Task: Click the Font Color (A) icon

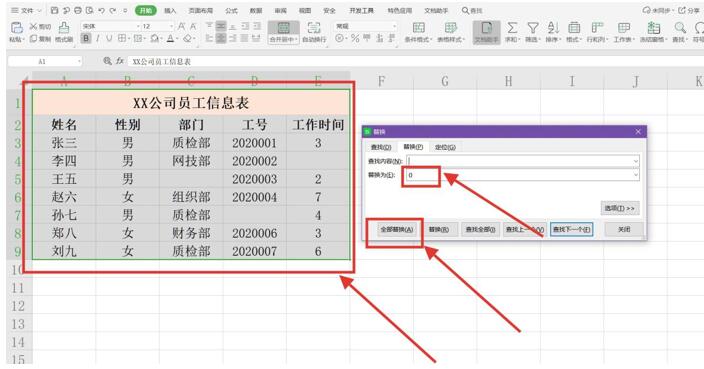Action: tap(170, 39)
